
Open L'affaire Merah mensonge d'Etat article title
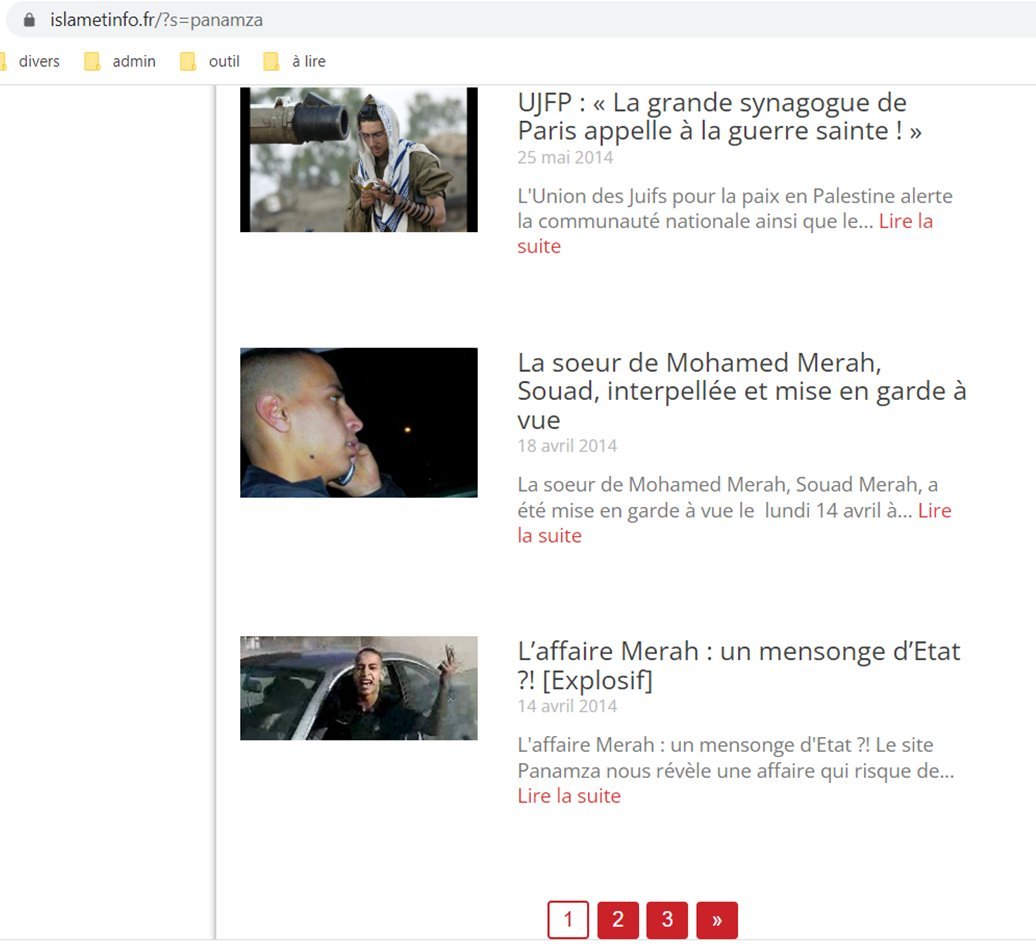[739, 665]
